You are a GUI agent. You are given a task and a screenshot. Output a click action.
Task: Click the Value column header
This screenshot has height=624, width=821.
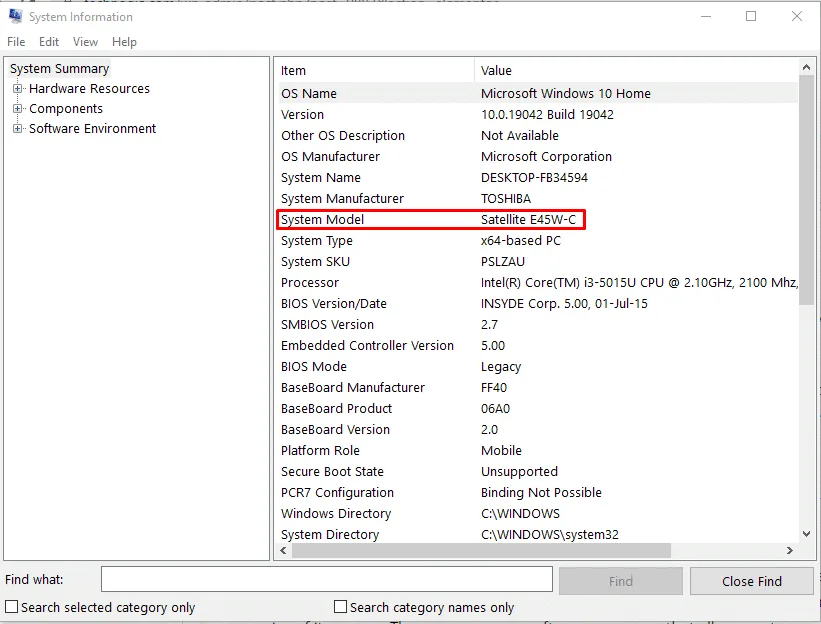[636, 71]
